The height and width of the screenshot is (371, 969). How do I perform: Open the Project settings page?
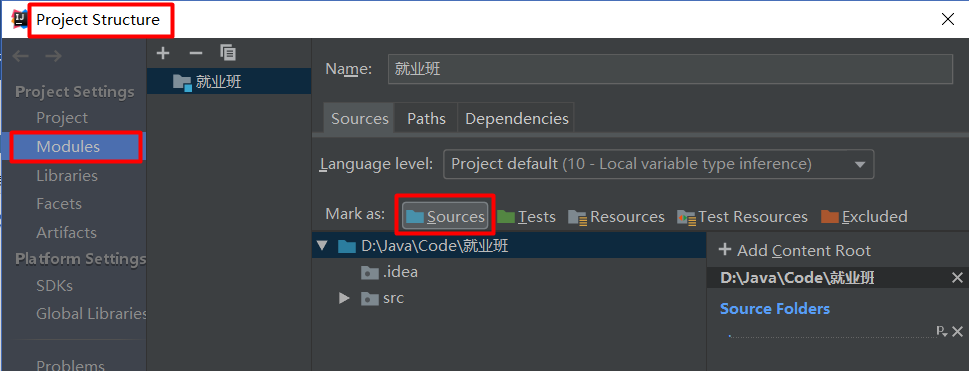tap(62, 117)
